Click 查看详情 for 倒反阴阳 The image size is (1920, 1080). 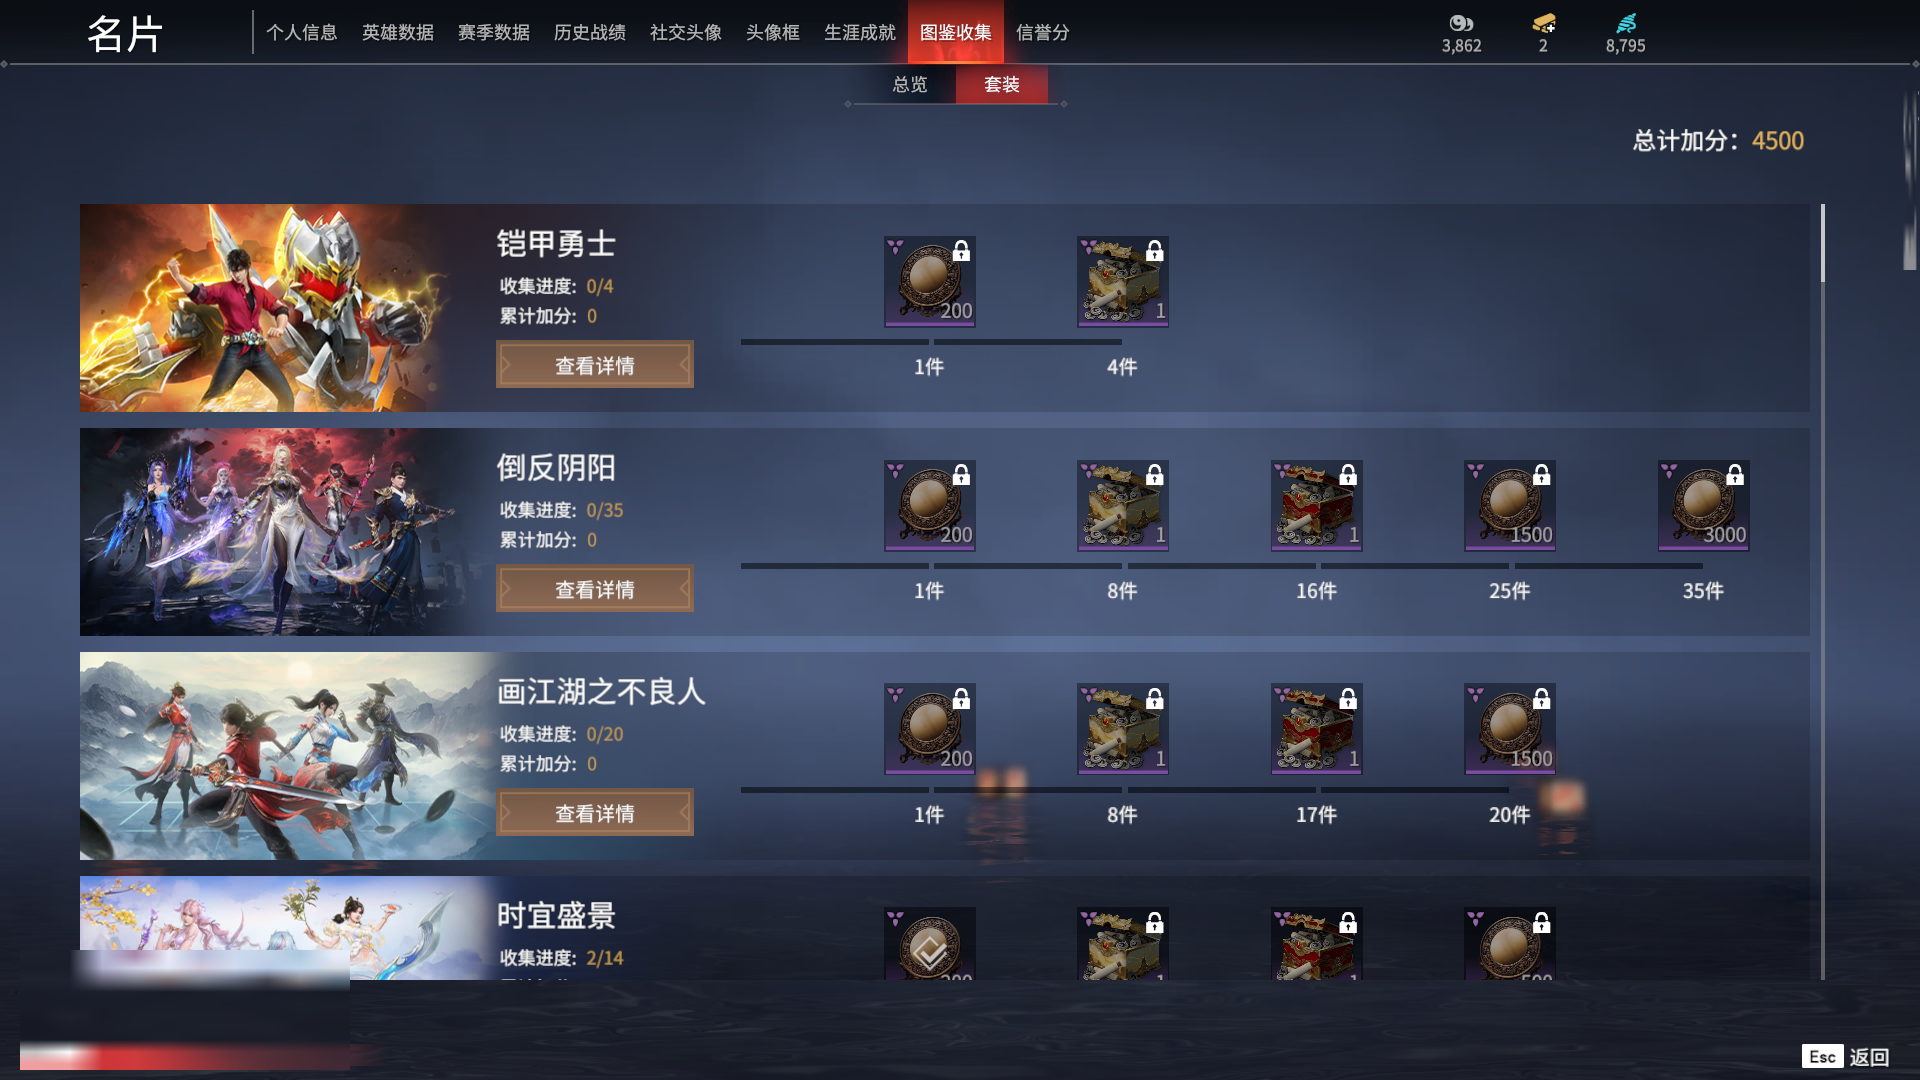click(x=595, y=589)
